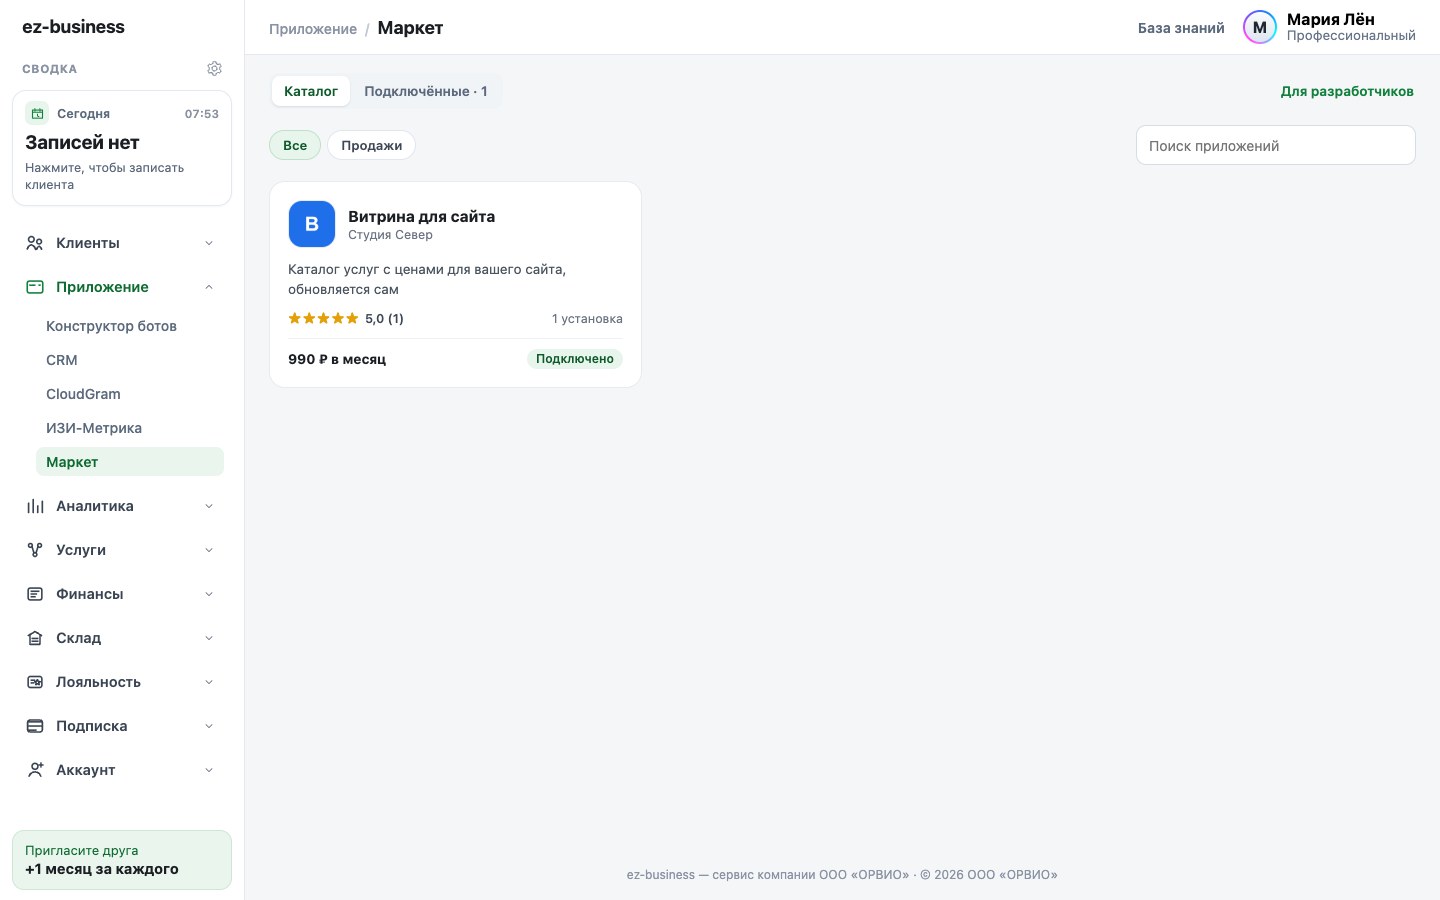Viewport: 1440px width, 900px height.
Task: Click the Приложение section icon
Action: pos(35,287)
